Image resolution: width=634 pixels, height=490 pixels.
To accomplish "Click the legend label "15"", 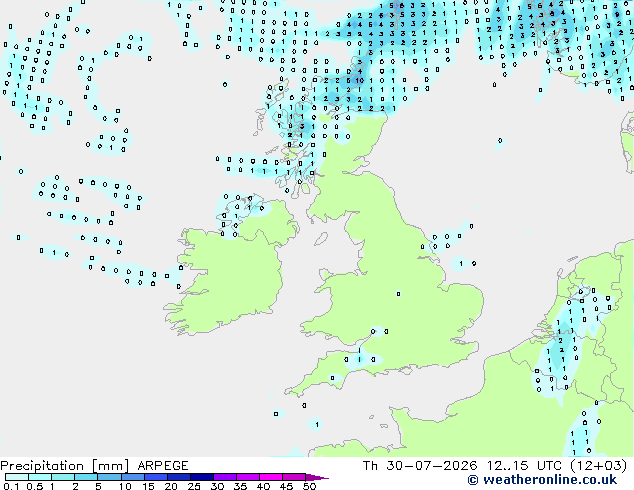I will (148, 486).
